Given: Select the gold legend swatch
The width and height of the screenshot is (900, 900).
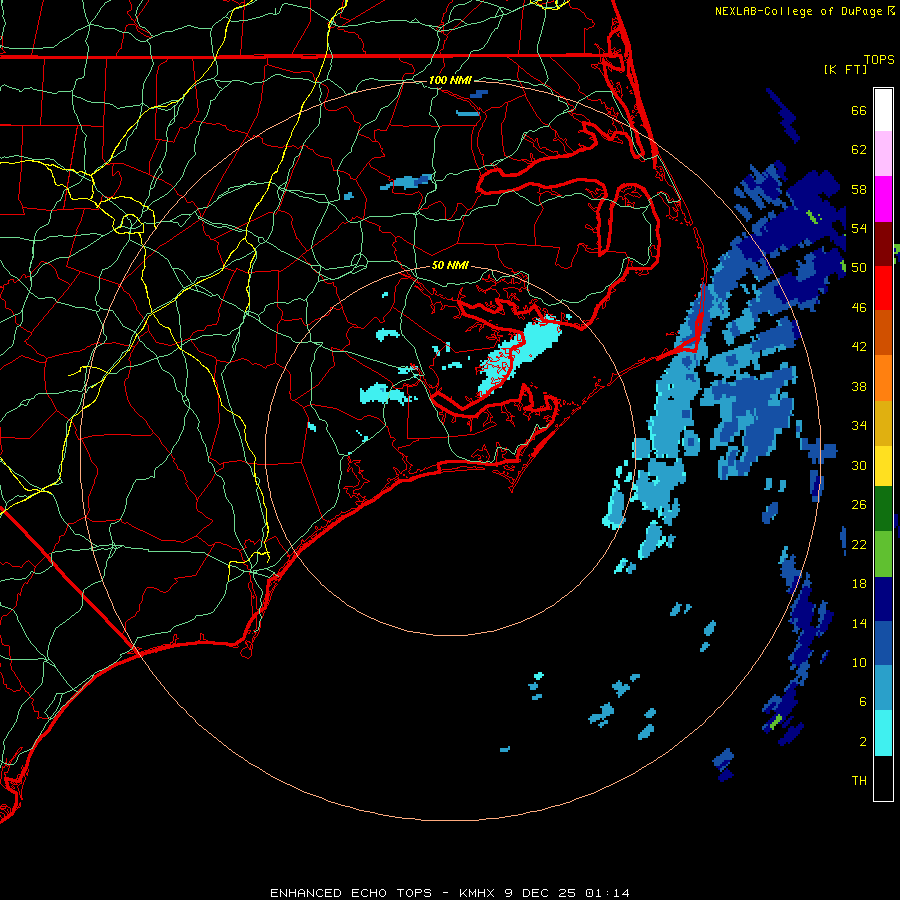Looking at the screenshot, I should 883,423.
